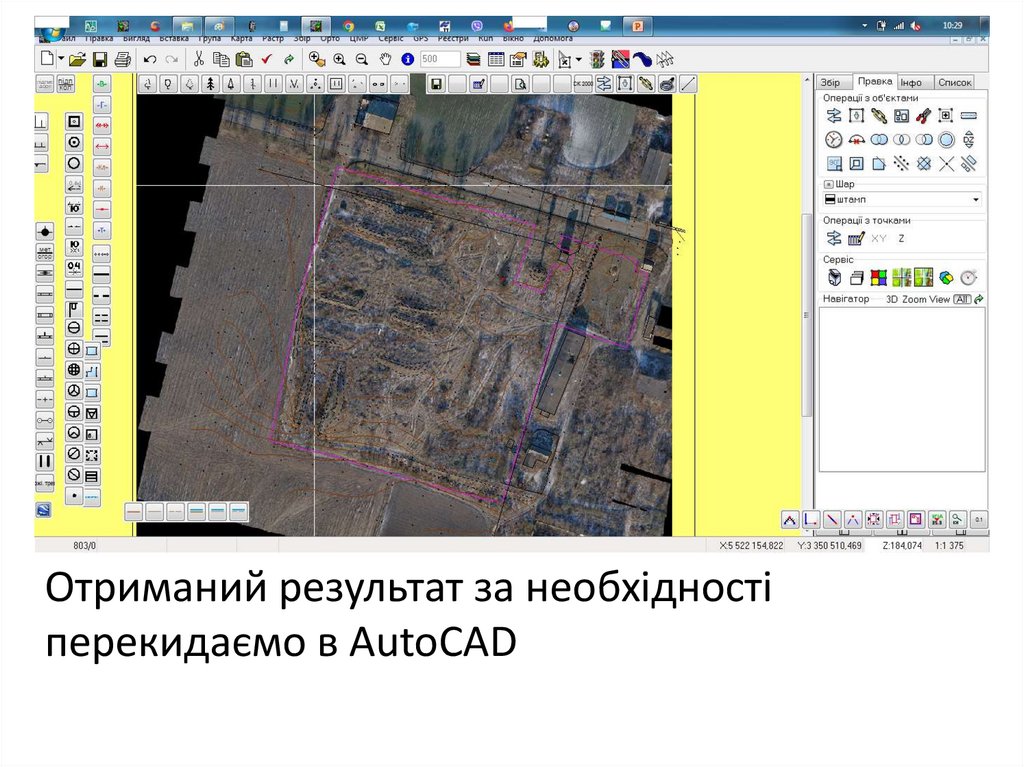Click the Zoom View link in Навігатор
This screenshot has width=1024, height=767.
tap(925, 299)
